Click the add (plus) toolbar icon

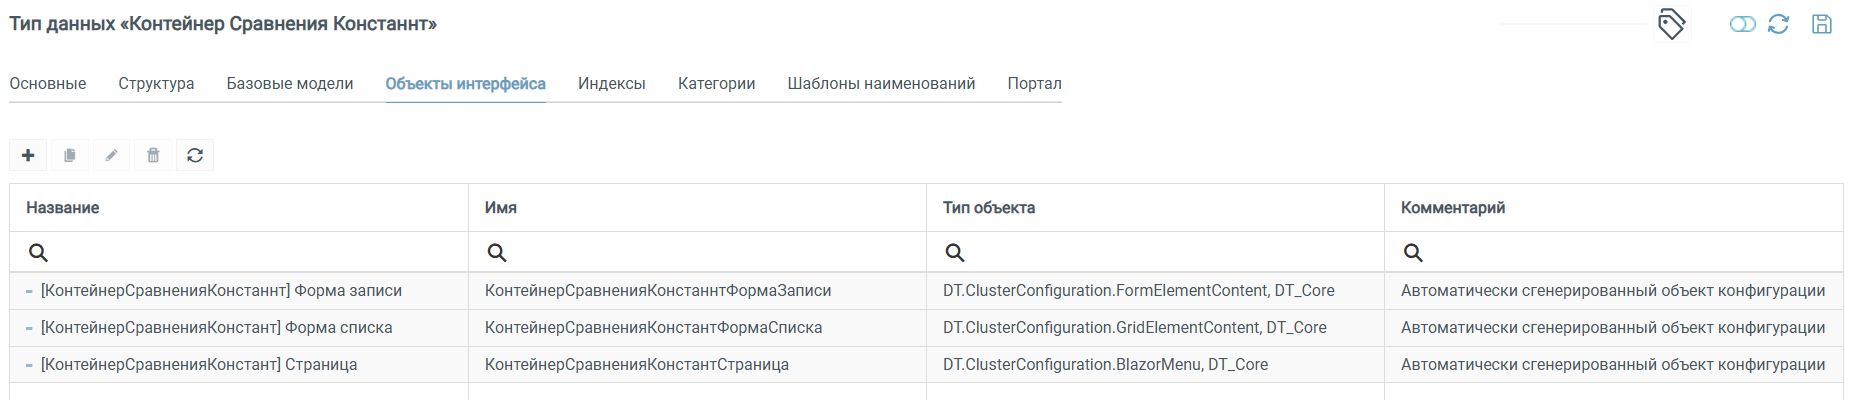pos(28,155)
